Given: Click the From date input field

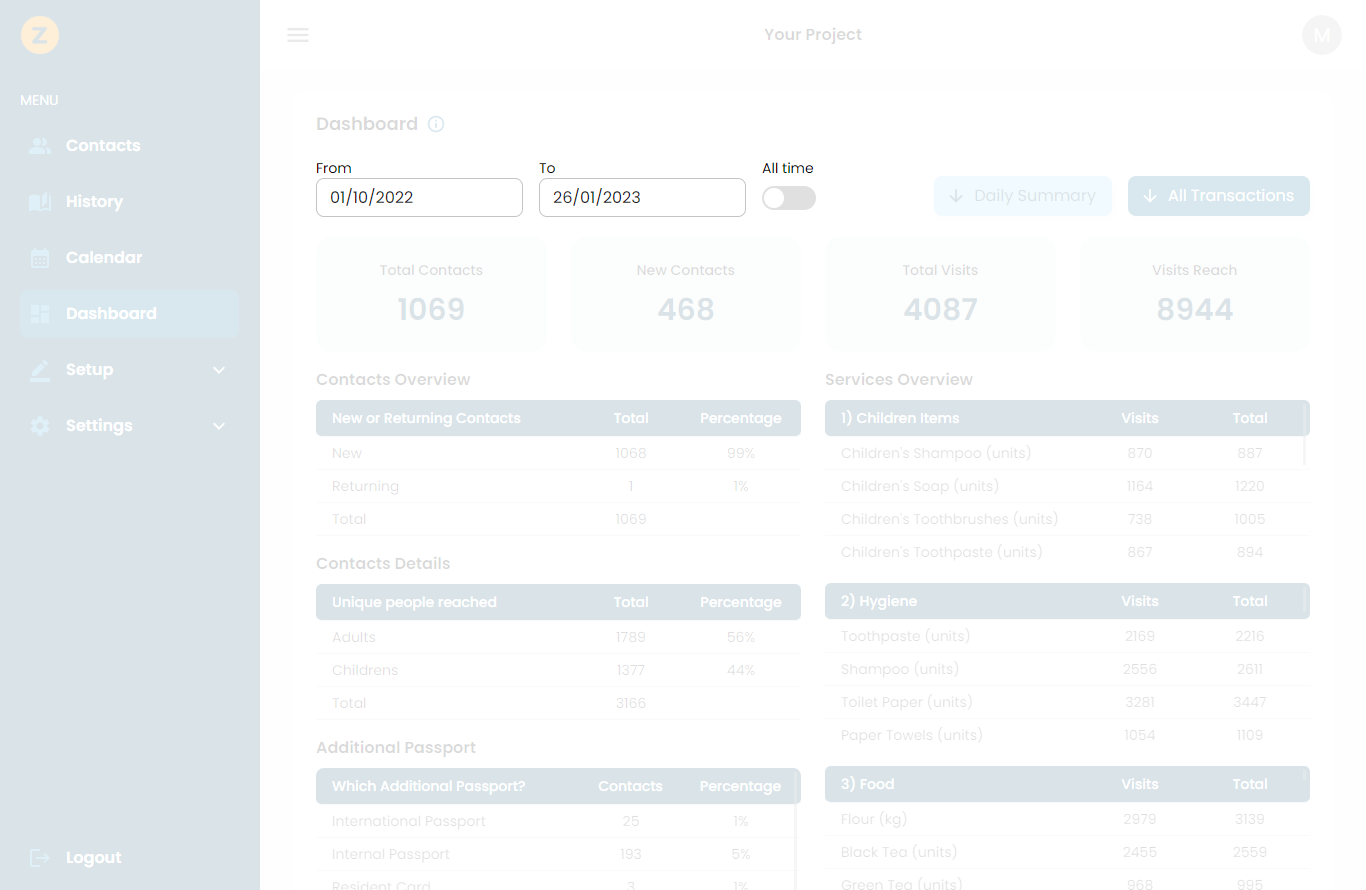Looking at the screenshot, I should (x=419, y=197).
